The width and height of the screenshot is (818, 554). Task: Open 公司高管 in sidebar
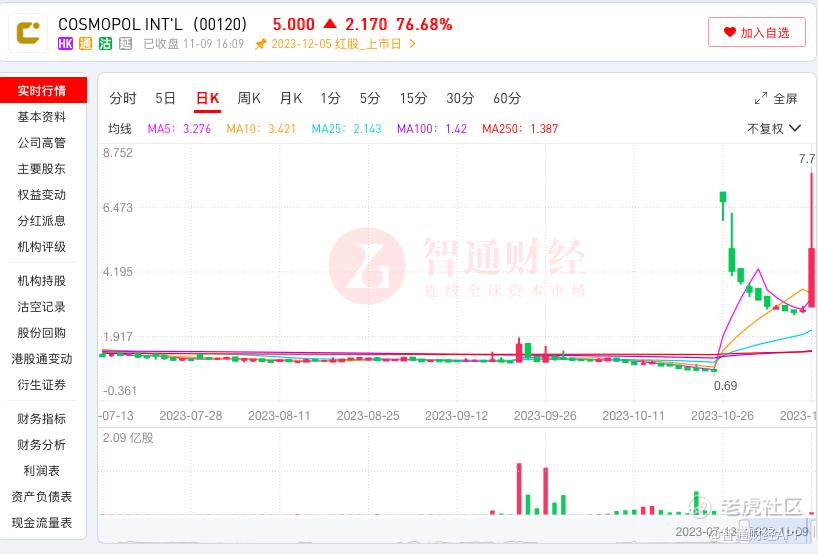point(42,143)
